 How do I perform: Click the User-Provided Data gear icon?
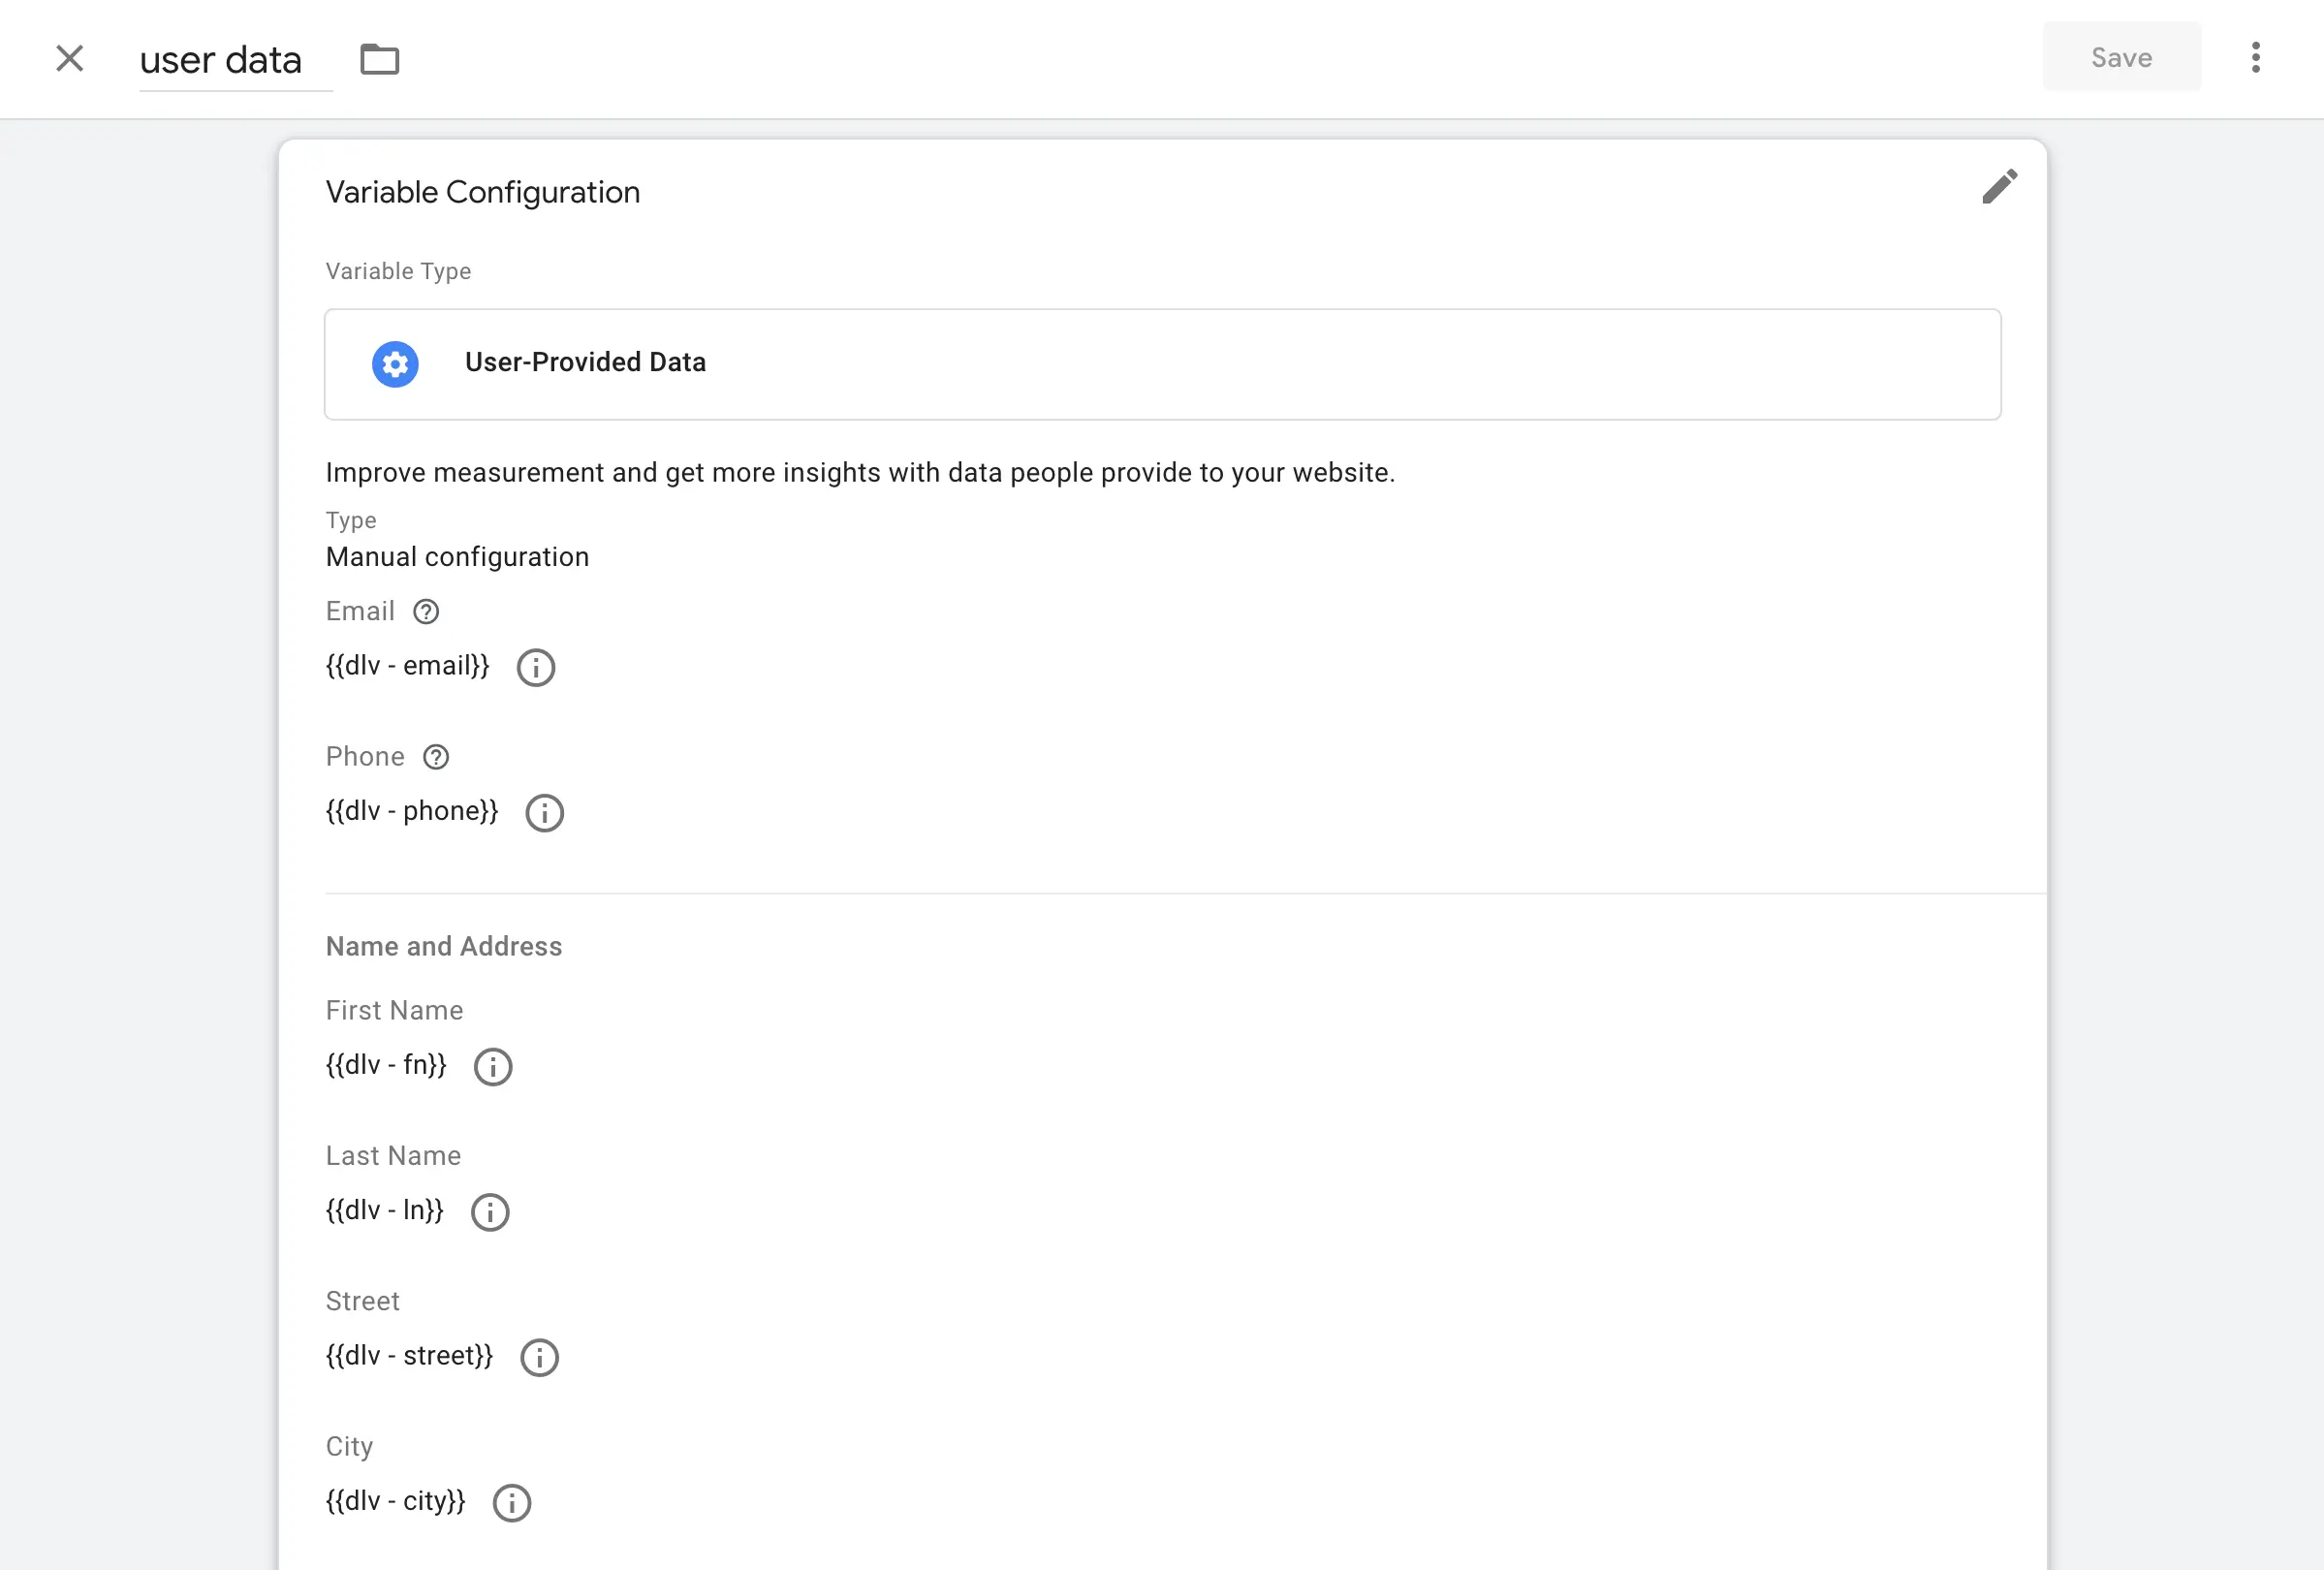click(x=395, y=364)
